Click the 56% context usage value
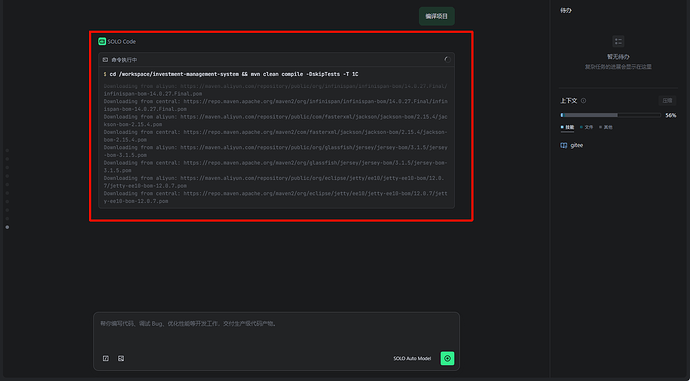Image resolution: width=690 pixels, height=381 pixels. (671, 115)
